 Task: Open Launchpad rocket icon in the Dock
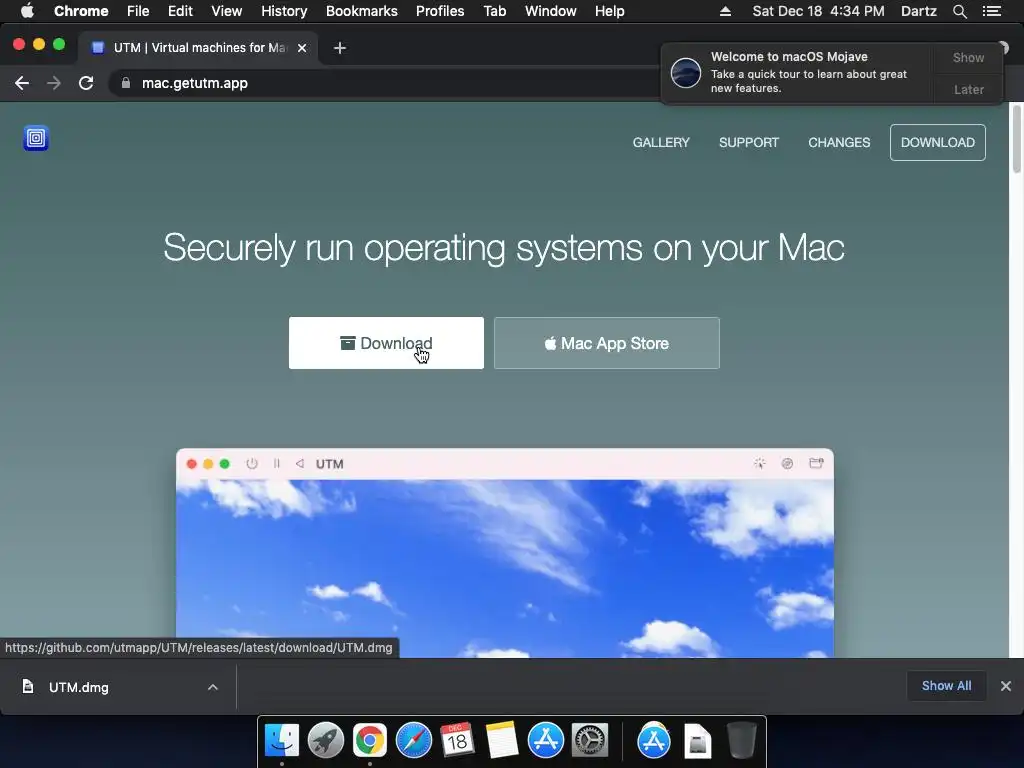pyautogui.click(x=326, y=740)
